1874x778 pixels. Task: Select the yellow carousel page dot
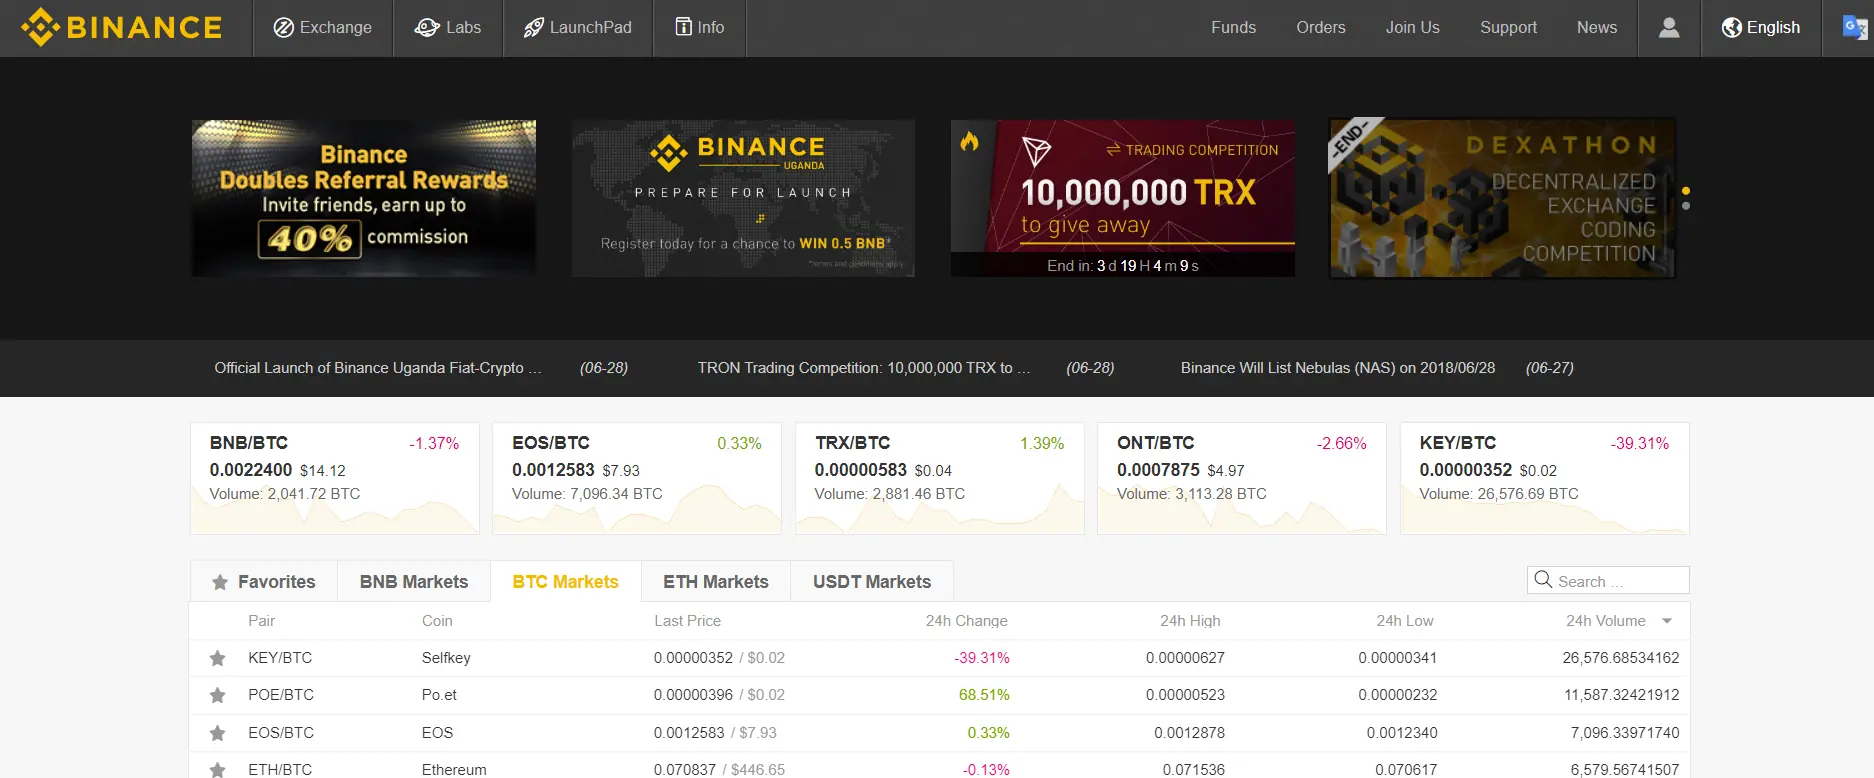(x=1686, y=190)
